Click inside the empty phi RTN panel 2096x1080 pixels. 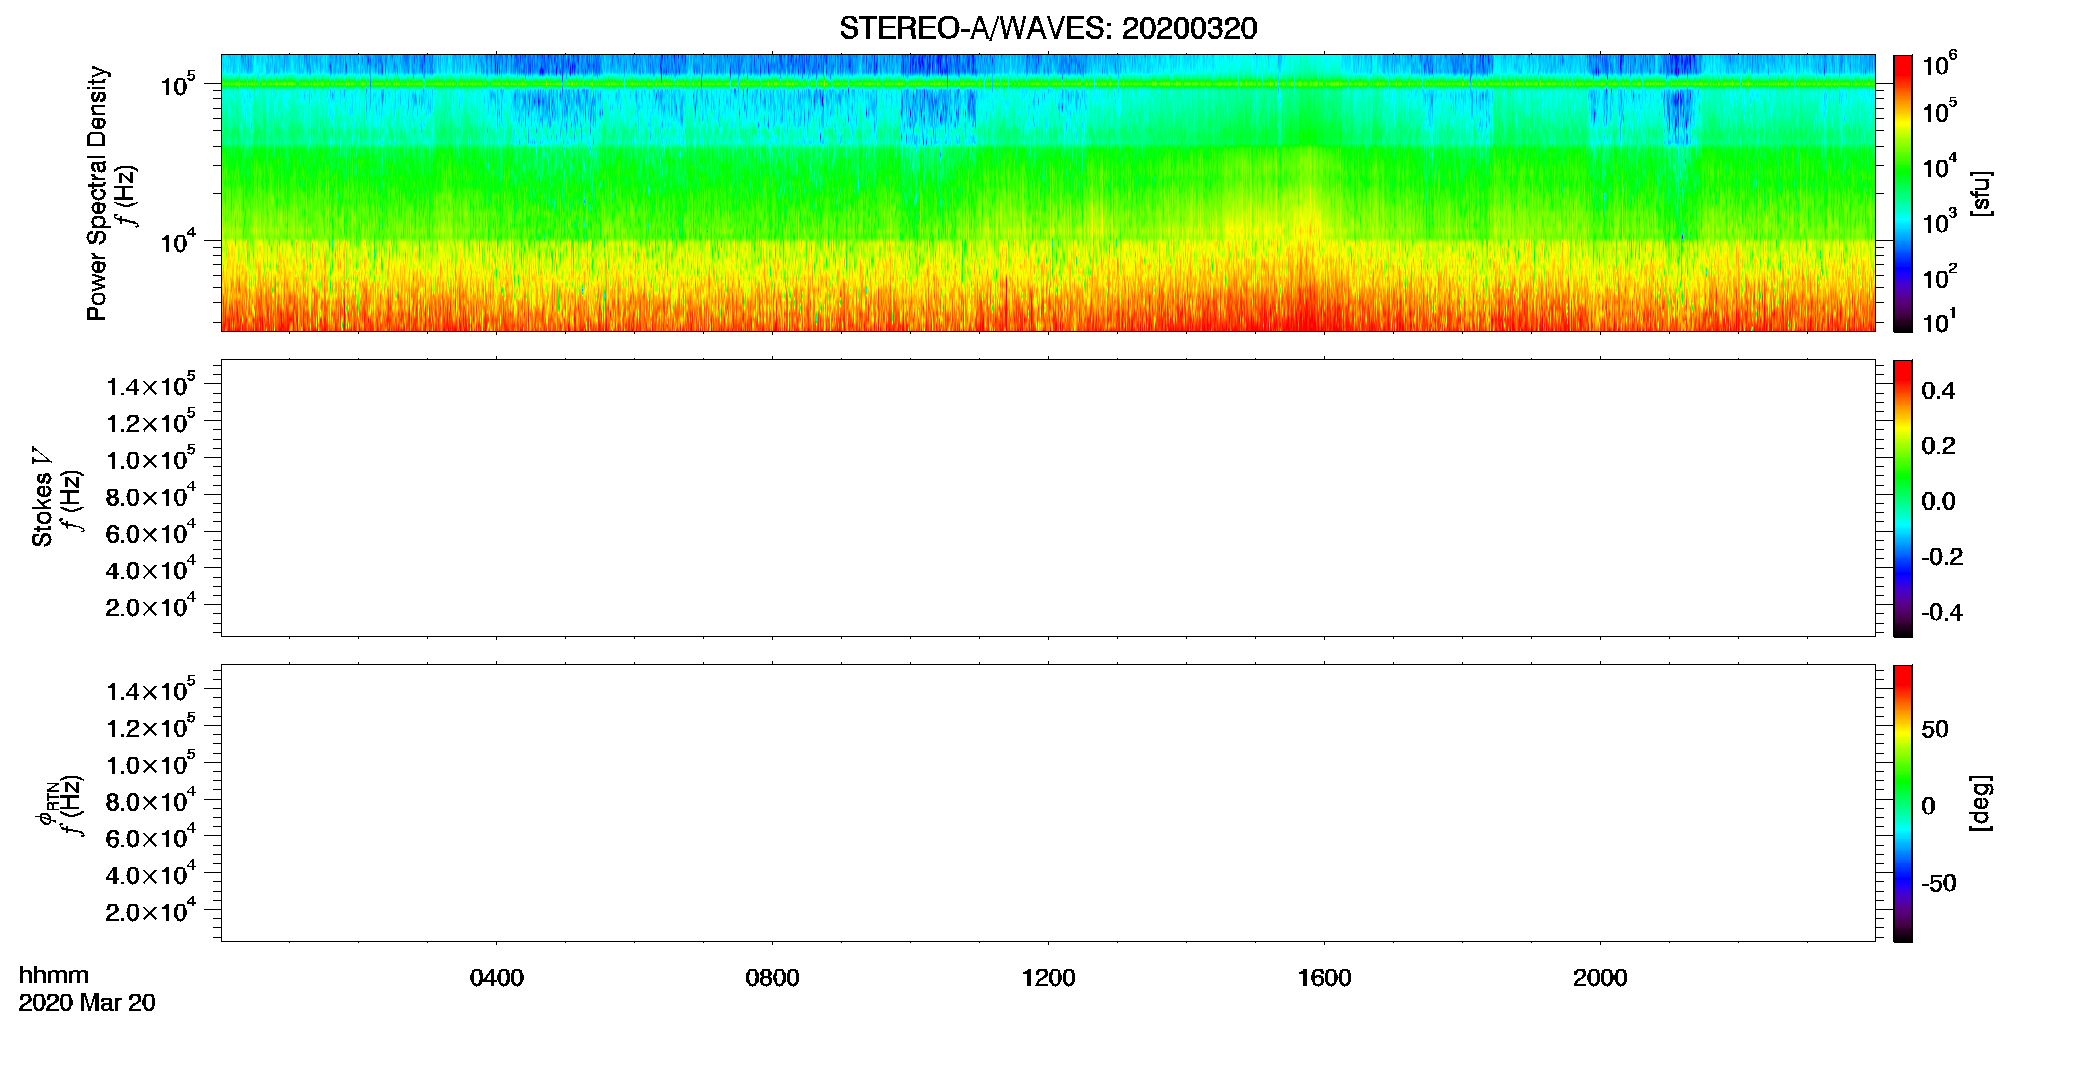click(1048, 803)
